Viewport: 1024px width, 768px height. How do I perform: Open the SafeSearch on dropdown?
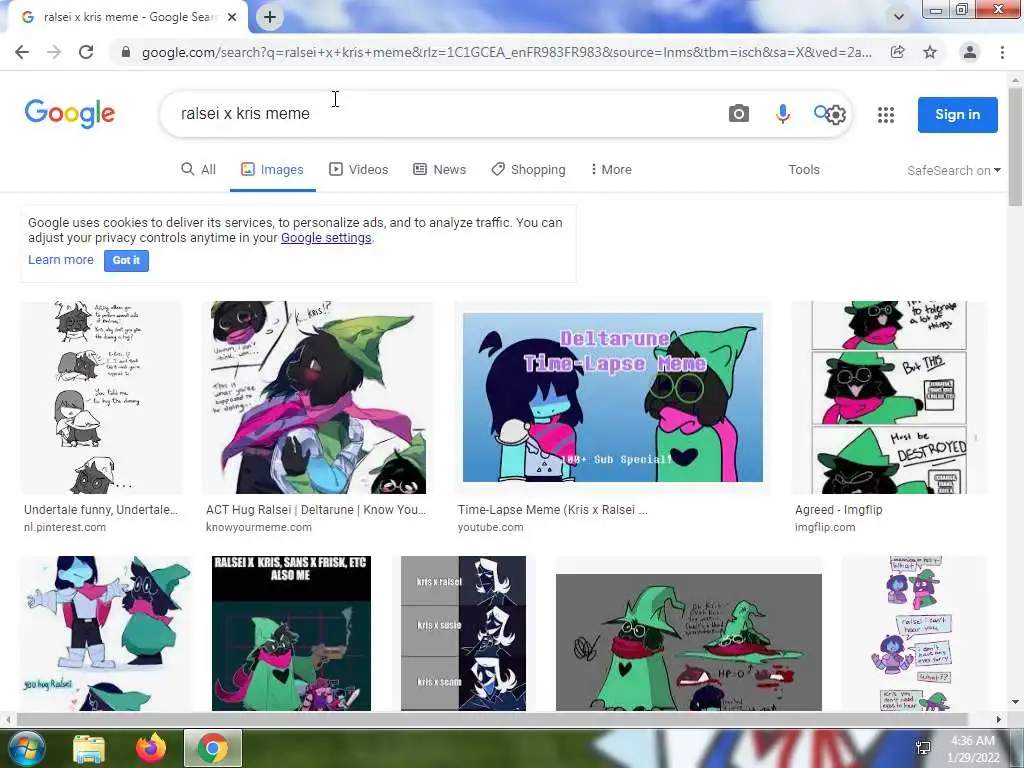[953, 170]
